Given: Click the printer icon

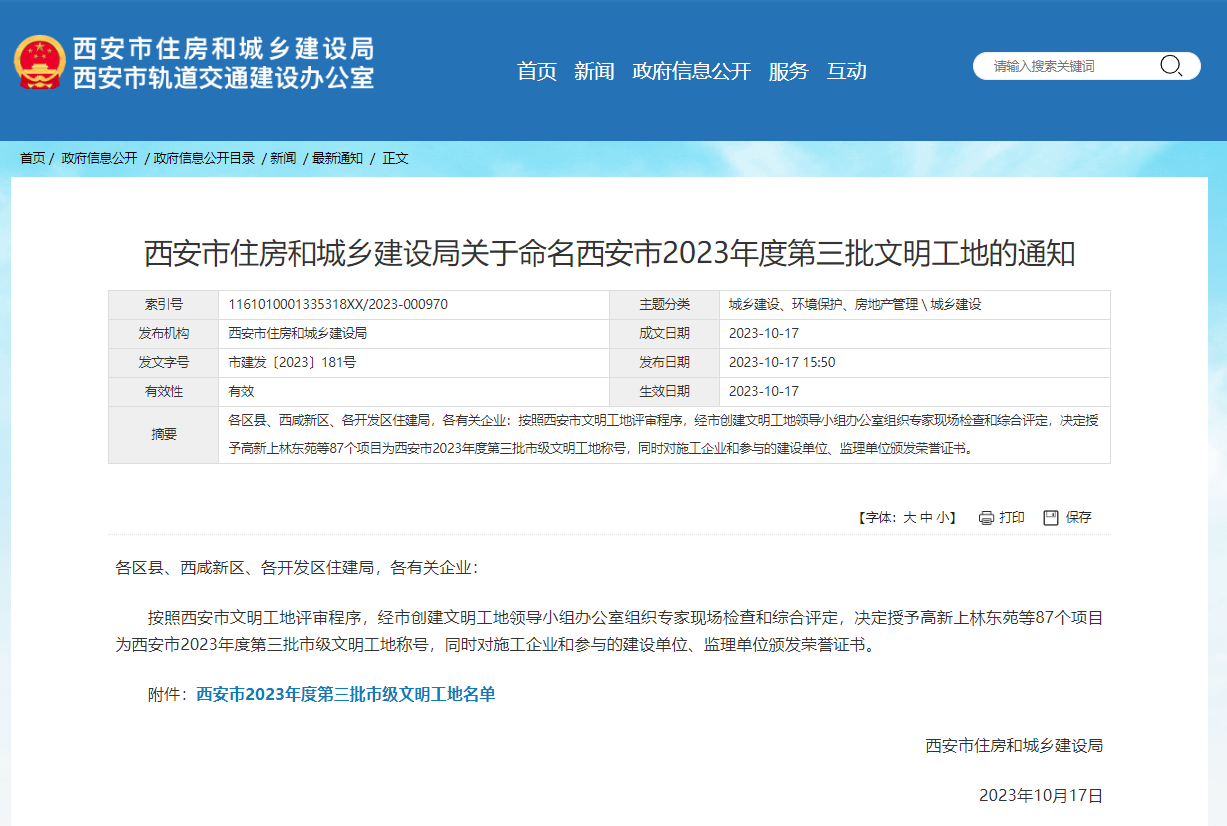Looking at the screenshot, I should 986,518.
